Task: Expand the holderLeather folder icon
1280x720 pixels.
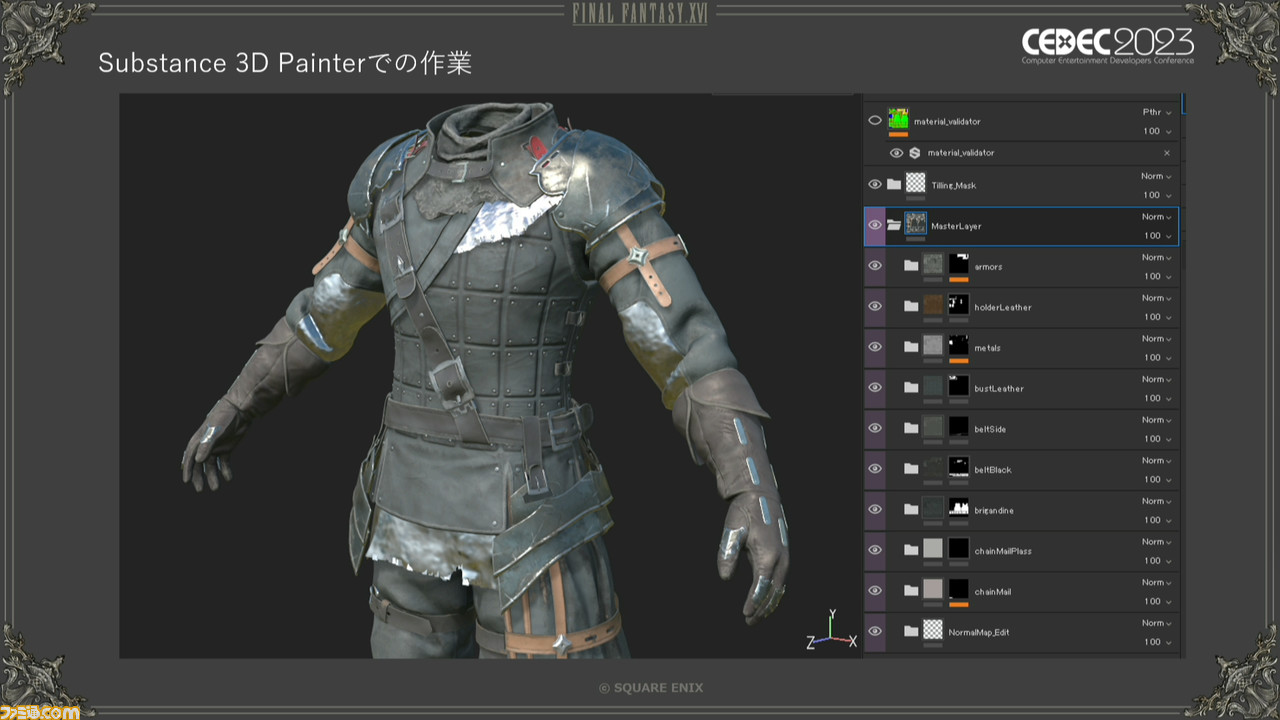Action: pyautogui.click(x=911, y=306)
